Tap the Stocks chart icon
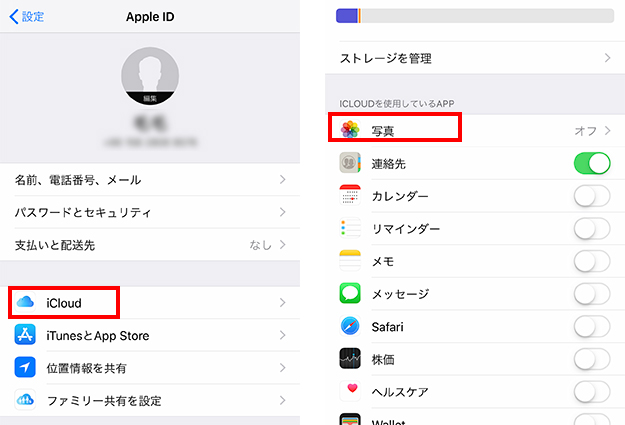 tap(350, 358)
